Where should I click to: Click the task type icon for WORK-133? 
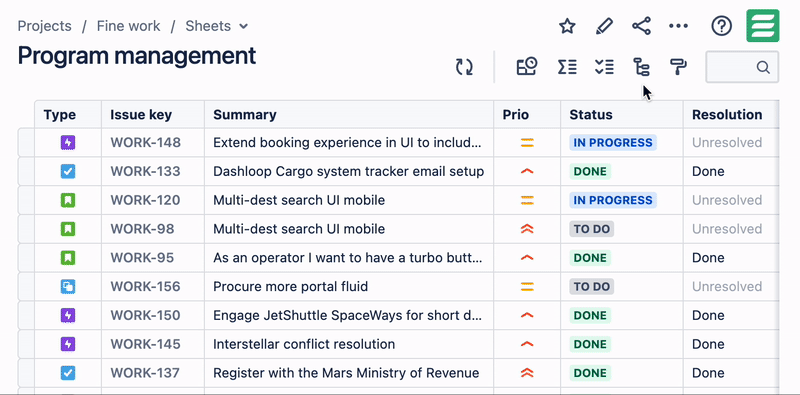pos(68,171)
